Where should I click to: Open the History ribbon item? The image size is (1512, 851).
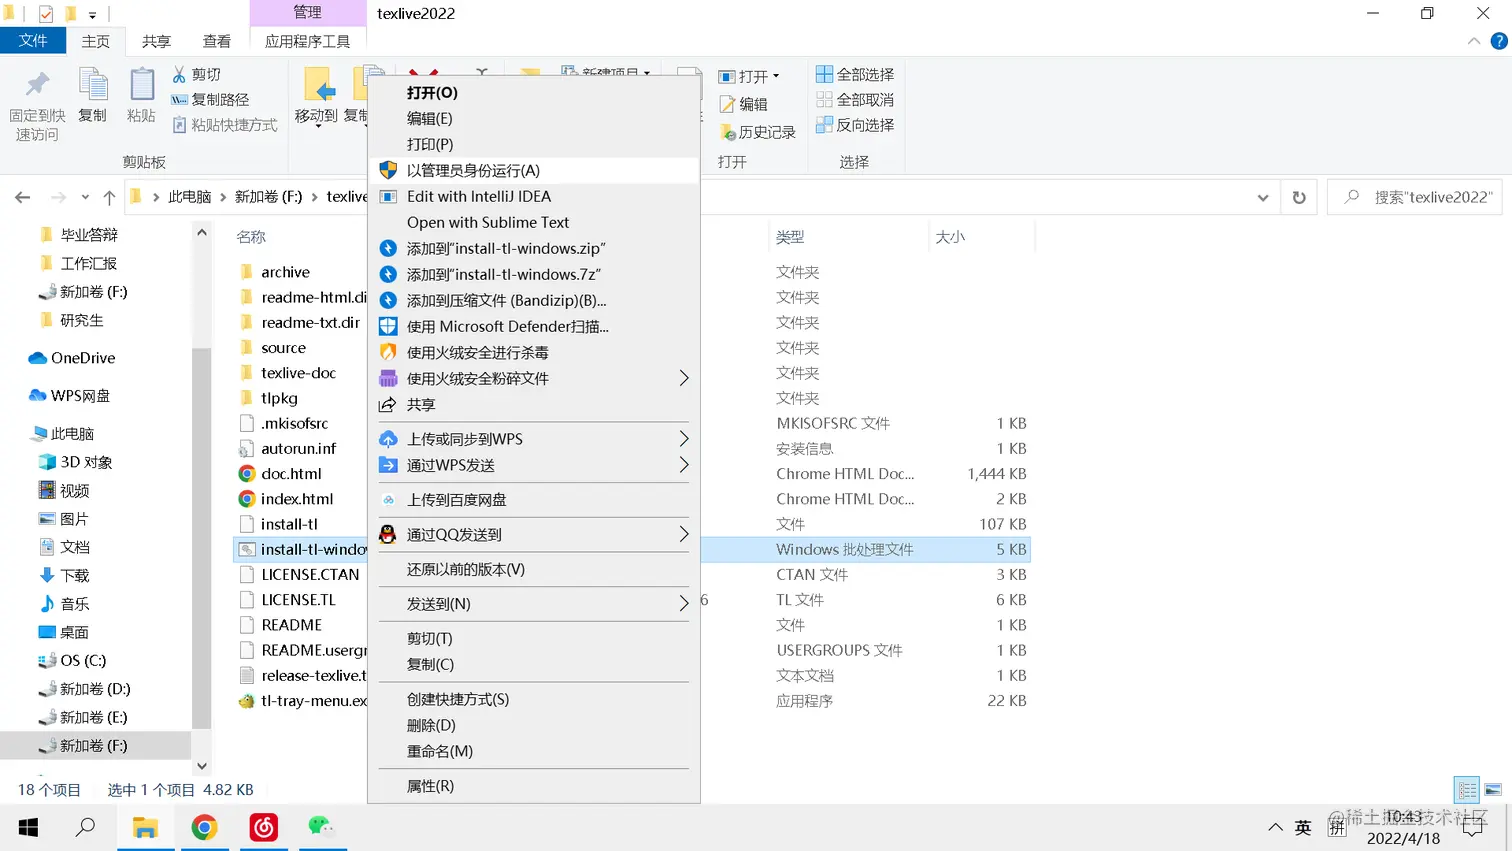coord(757,132)
